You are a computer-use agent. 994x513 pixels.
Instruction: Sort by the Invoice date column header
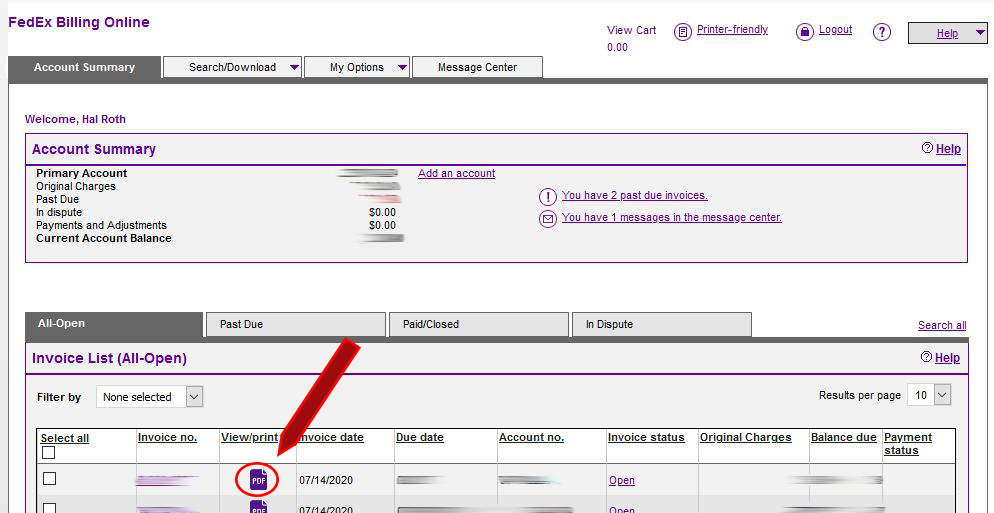[x=330, y=438]
